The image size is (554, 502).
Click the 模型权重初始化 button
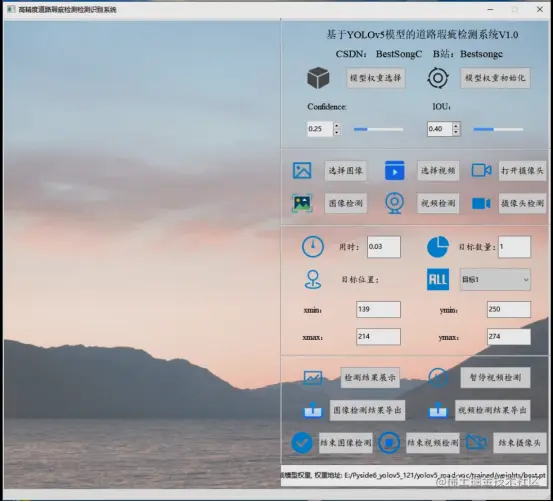495,78
